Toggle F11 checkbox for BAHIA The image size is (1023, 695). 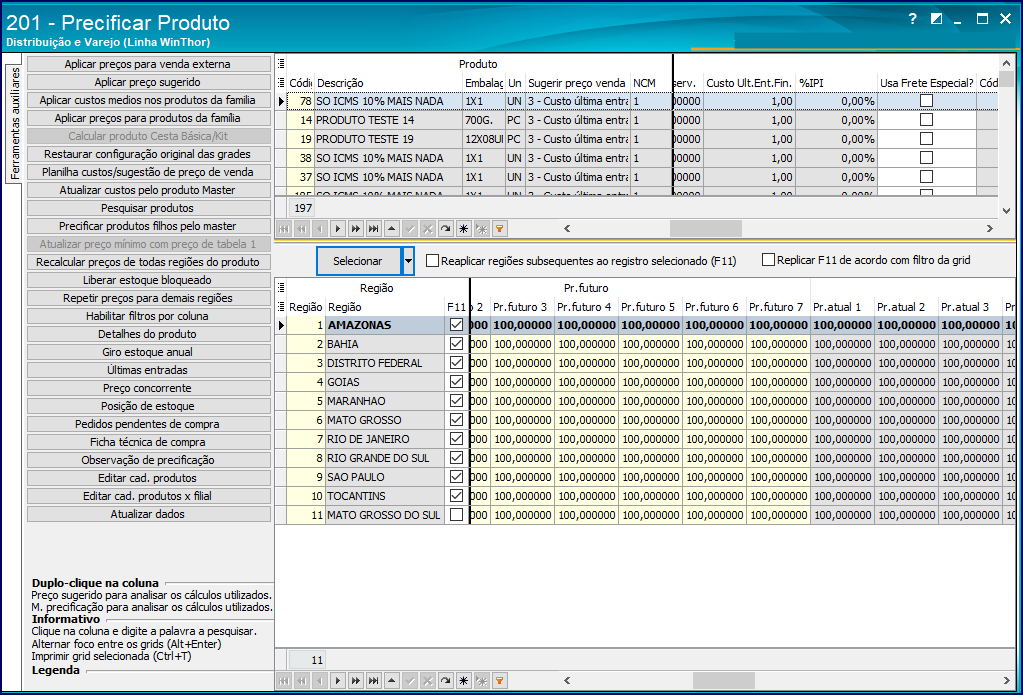click(x=457, y=343)
